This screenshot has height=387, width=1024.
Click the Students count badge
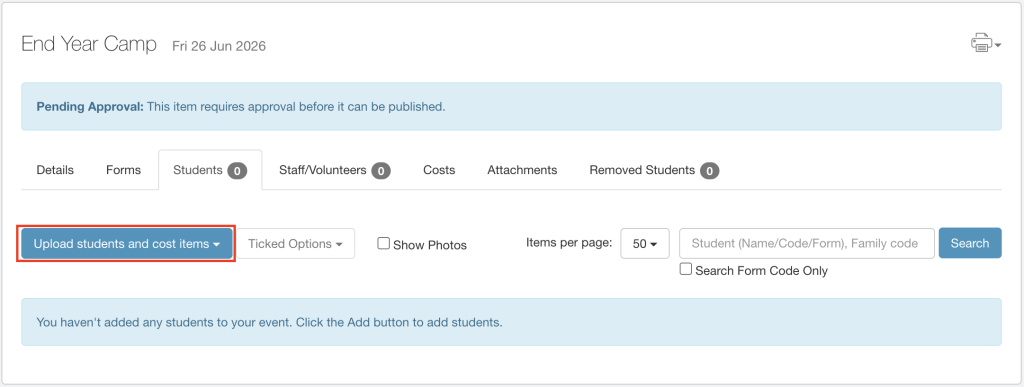coord(237,171)
